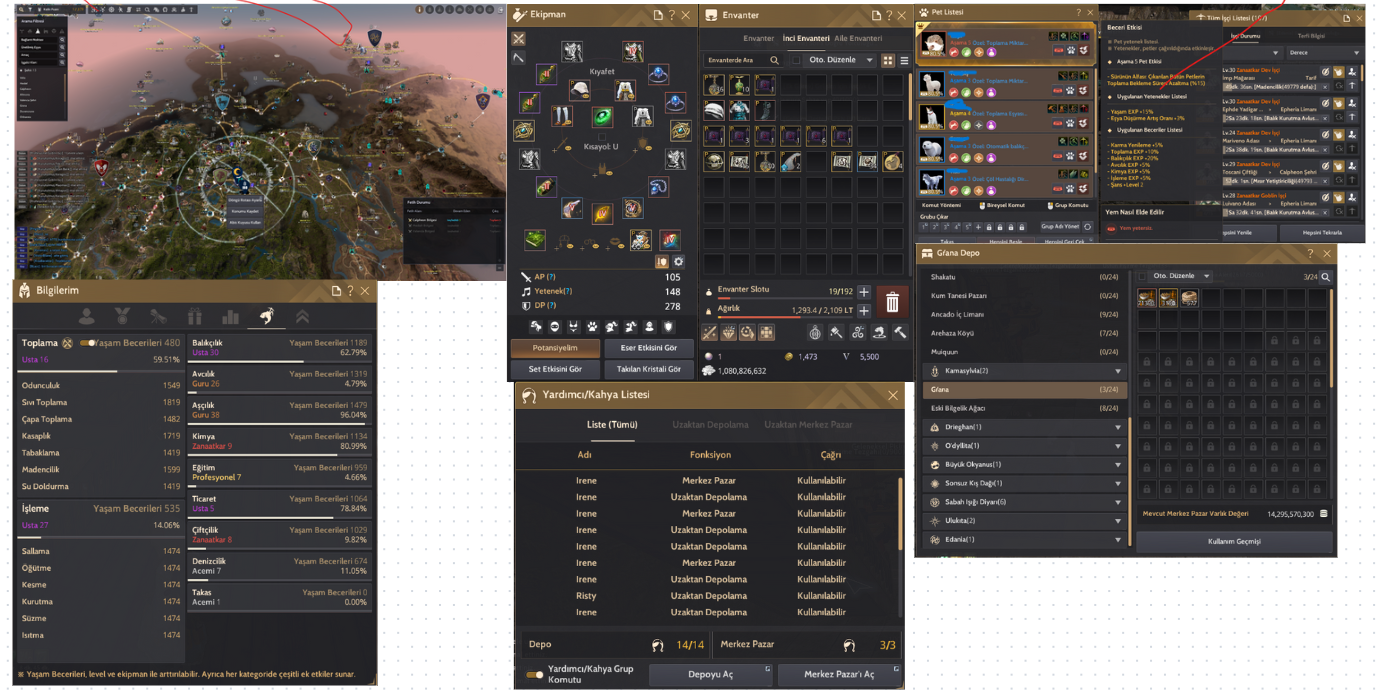Screen dimensions: 1378x692
Task: Switch inventory to list view icon
Action: pyautogui.click(x=904, y=61)
